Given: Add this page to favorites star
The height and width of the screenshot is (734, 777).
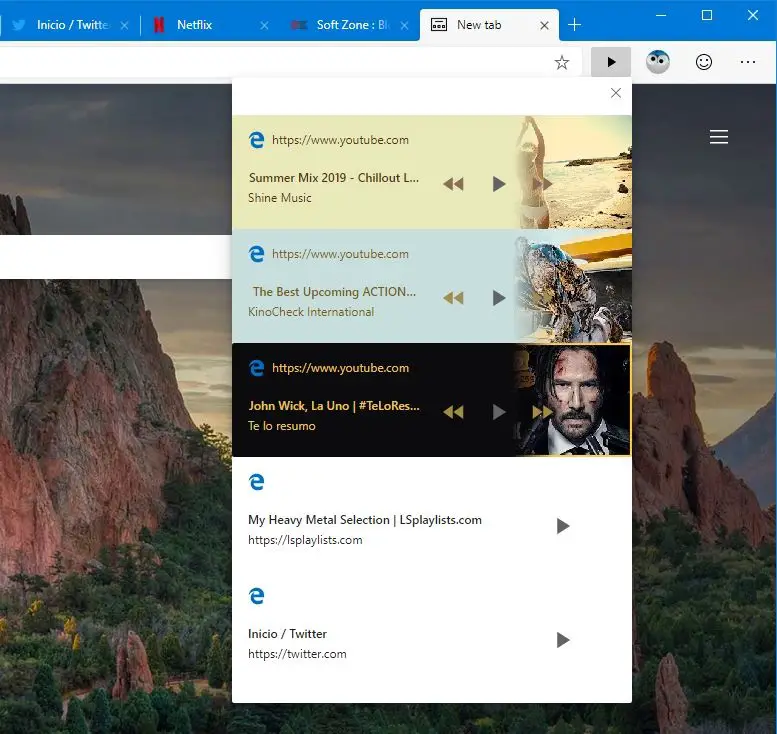Looking at the screenshot, I should [x=561, y=62].
